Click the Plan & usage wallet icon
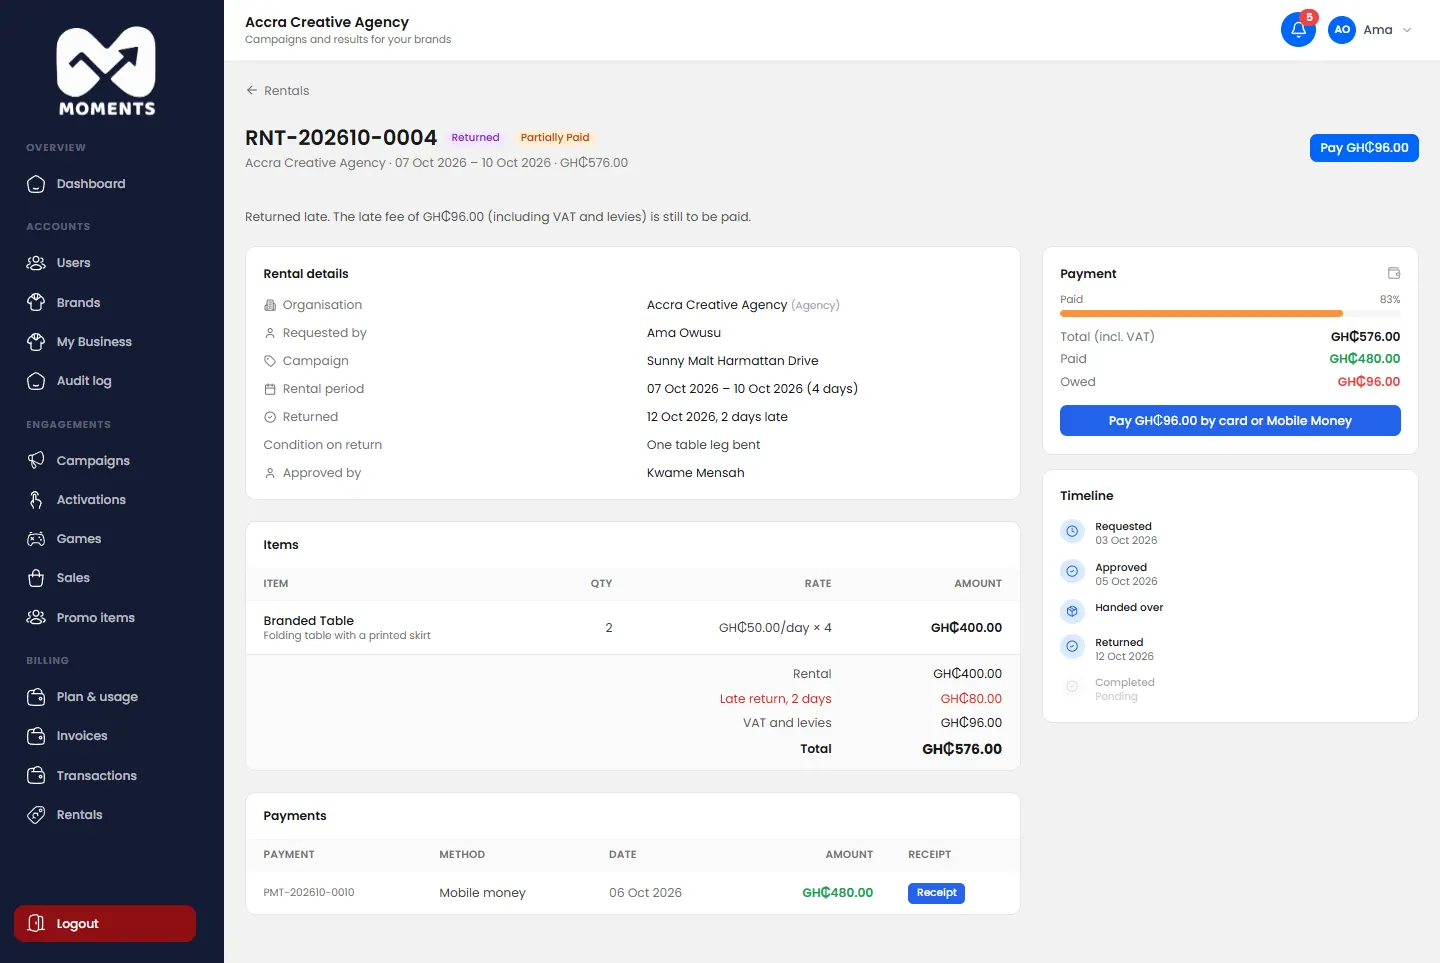The width and height of the screenshot is (1440, 963). (36, 697)
